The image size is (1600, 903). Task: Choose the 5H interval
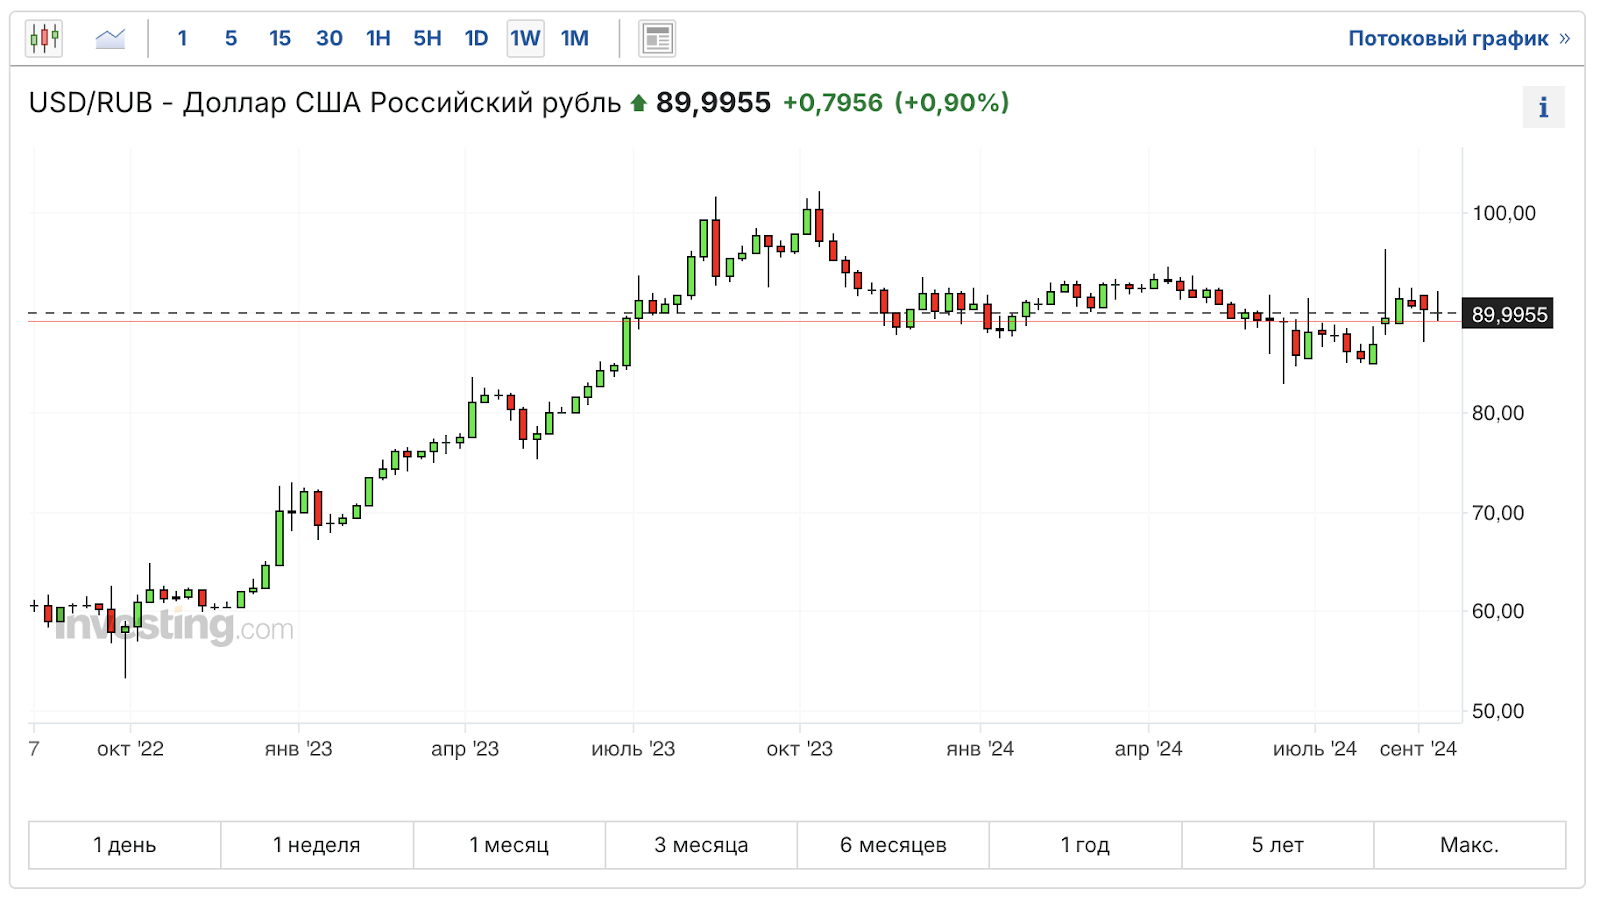click(427, 39)
